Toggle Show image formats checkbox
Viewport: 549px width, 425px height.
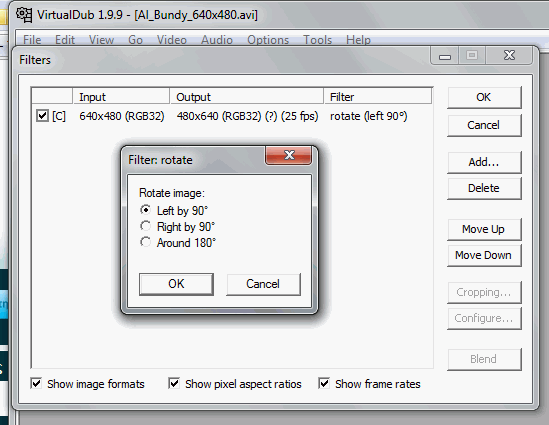[36, 384]
